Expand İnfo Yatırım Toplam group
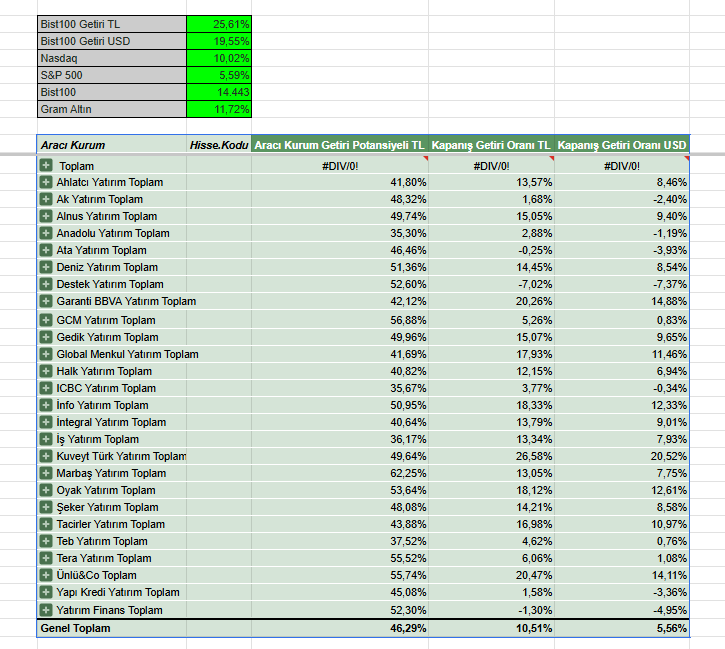Viewport: 725px width, 649px height. click(x=46, y=405)
